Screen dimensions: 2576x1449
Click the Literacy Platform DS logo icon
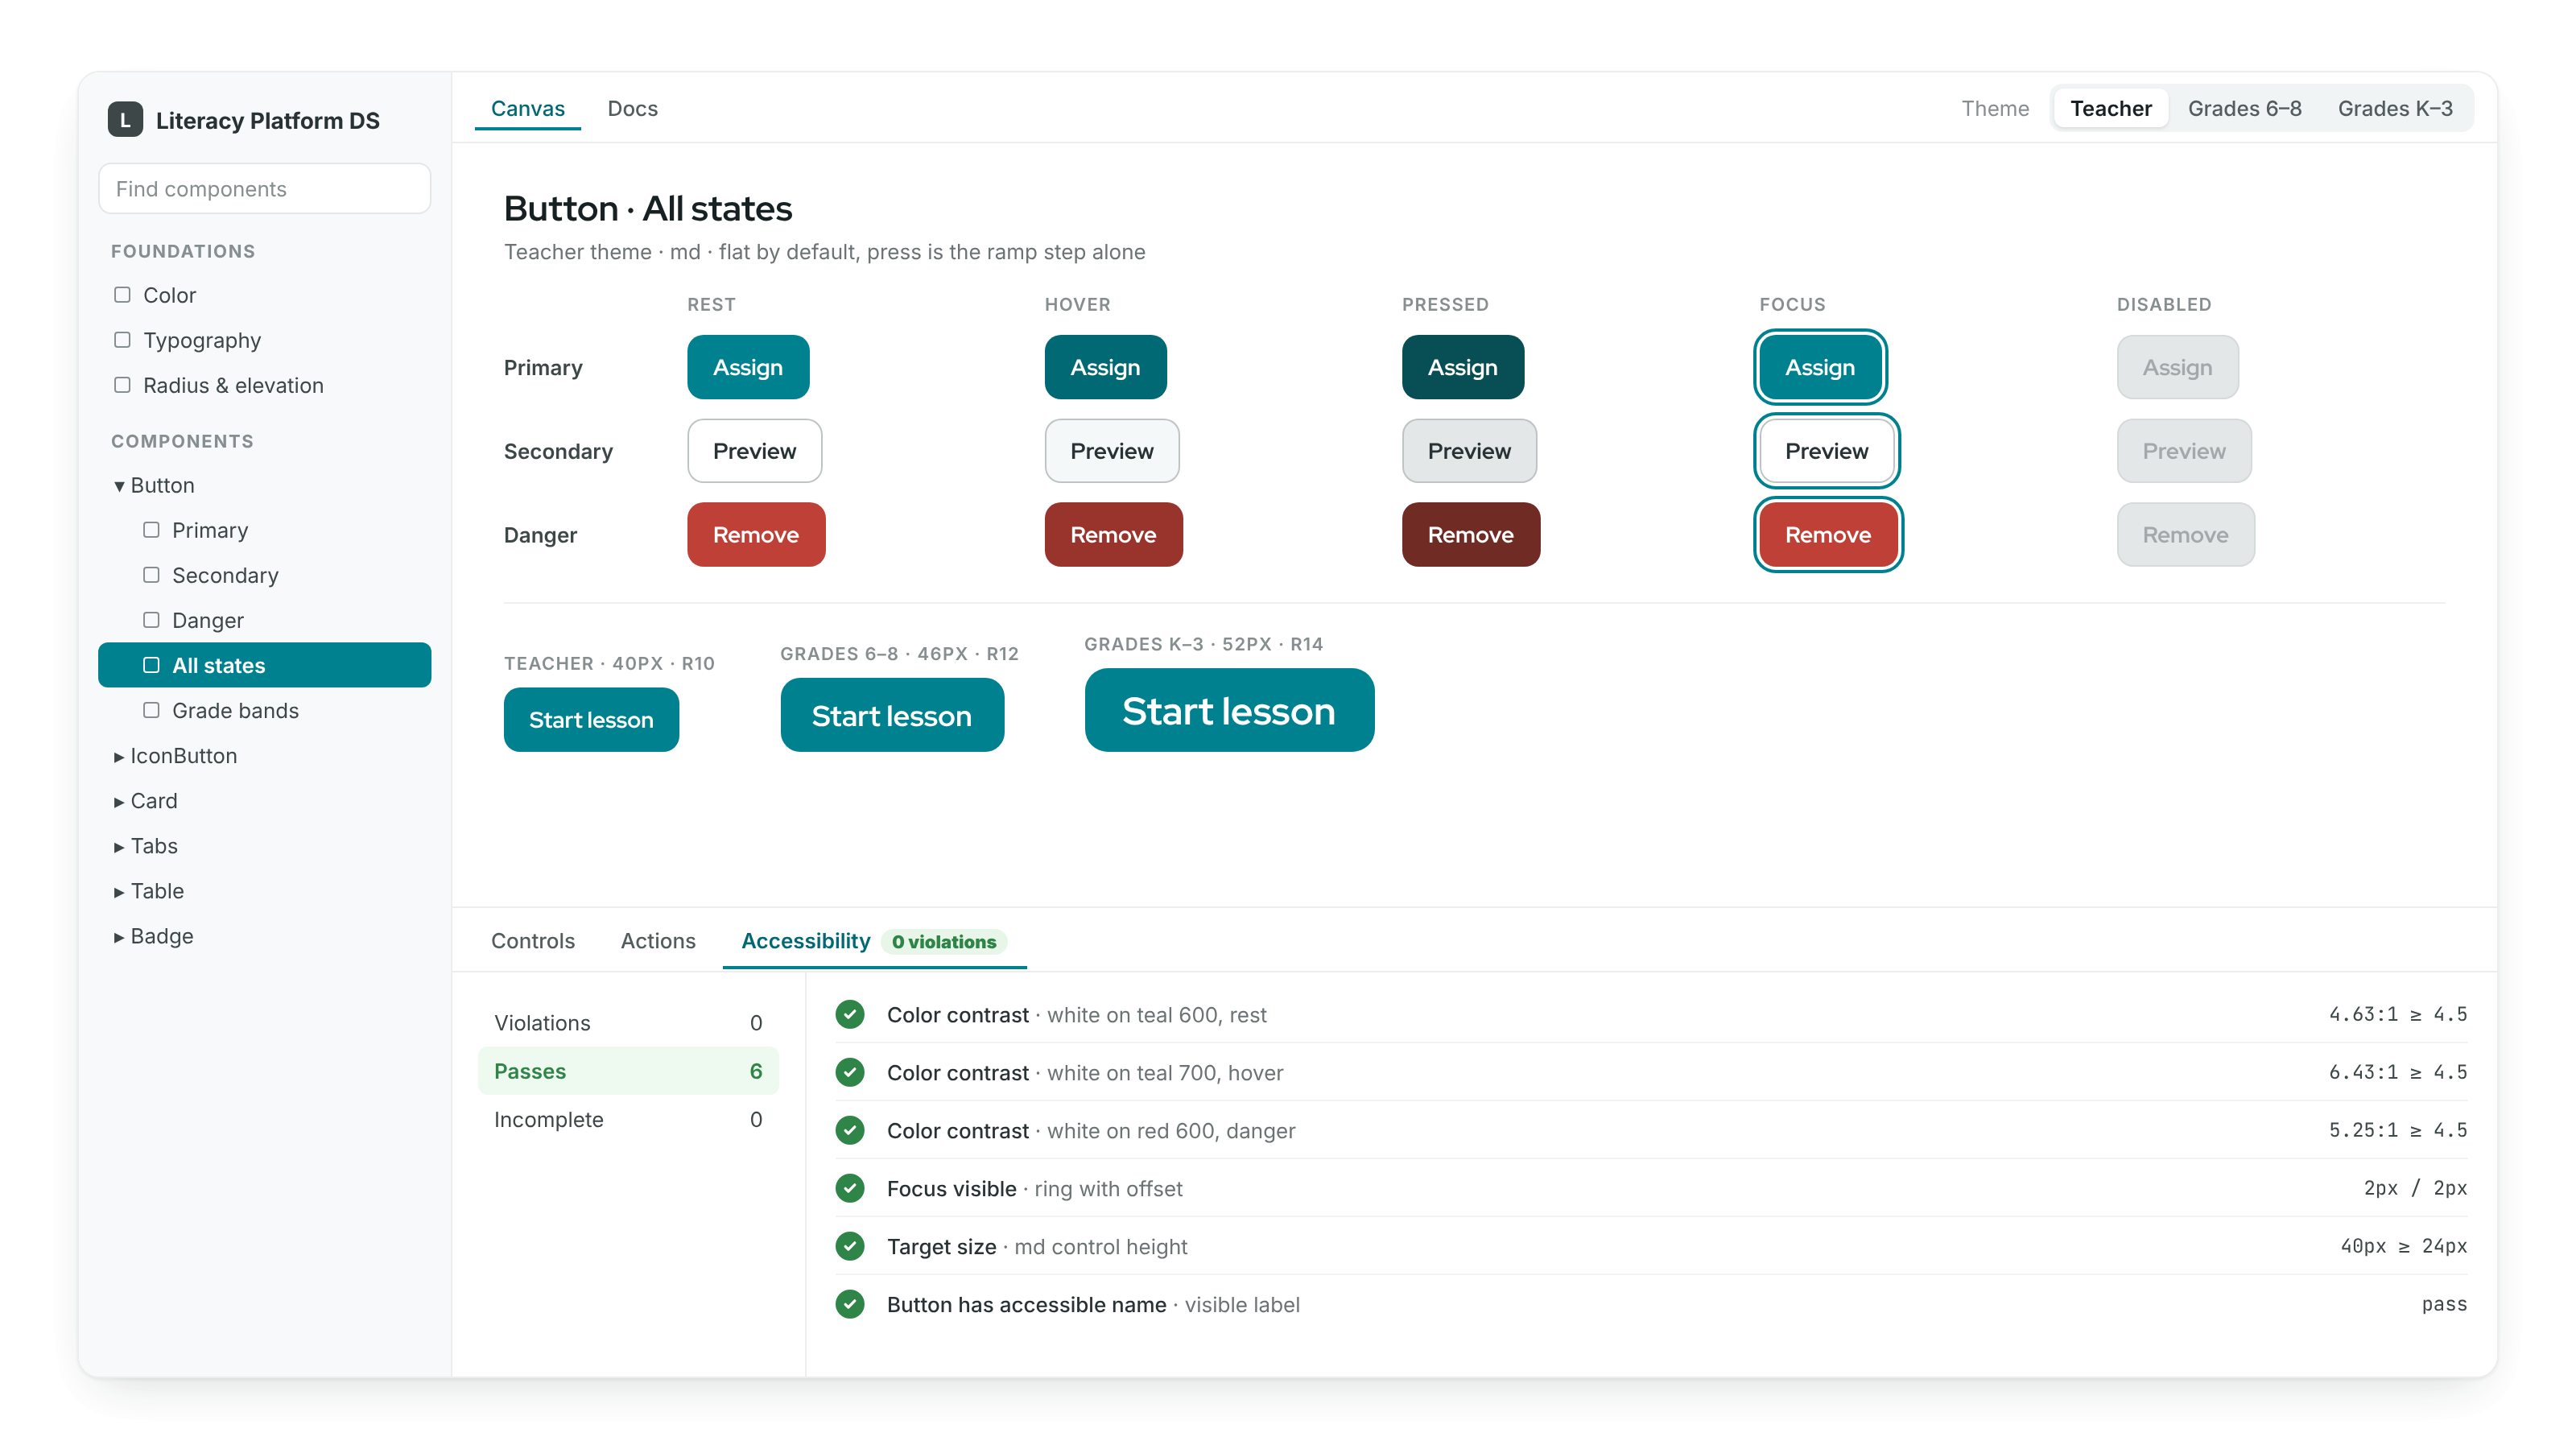[125, 120]
